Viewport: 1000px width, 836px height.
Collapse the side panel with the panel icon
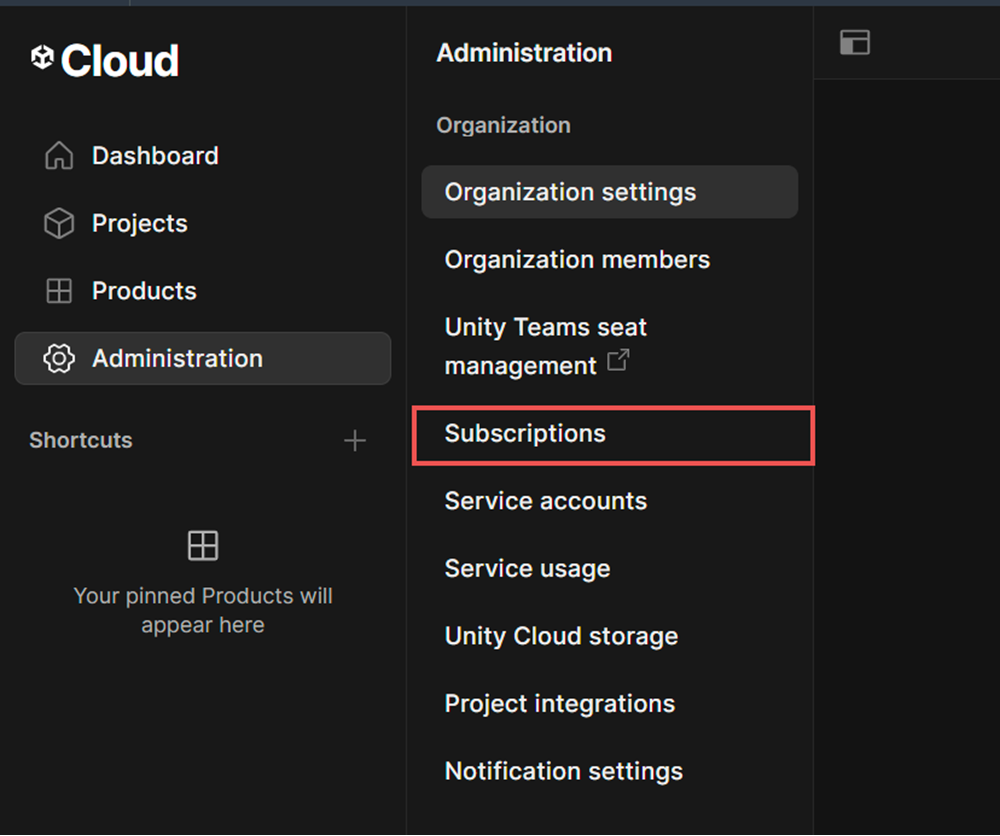pos(855,42)
